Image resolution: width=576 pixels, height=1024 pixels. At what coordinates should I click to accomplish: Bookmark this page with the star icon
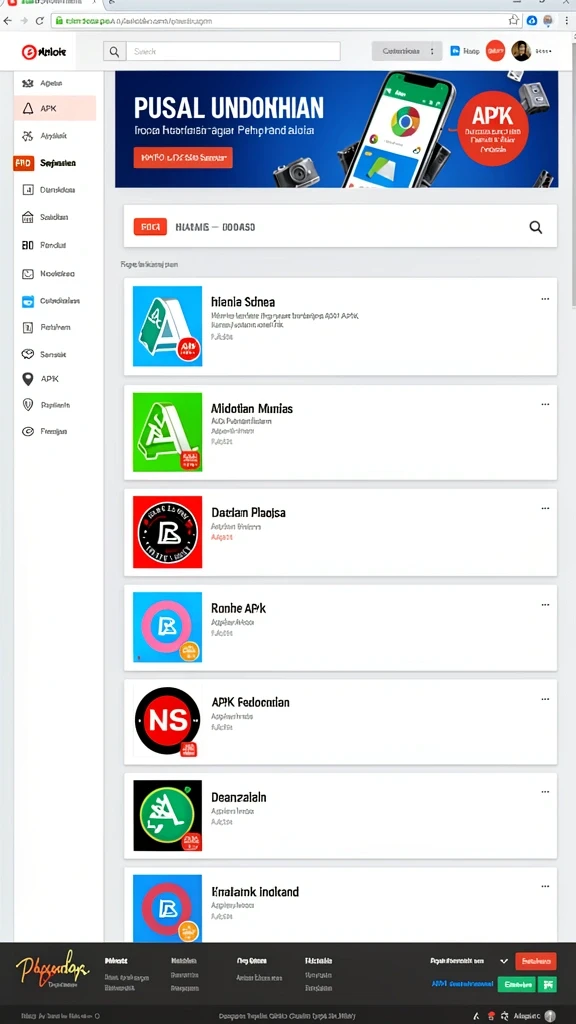point(513,21)
